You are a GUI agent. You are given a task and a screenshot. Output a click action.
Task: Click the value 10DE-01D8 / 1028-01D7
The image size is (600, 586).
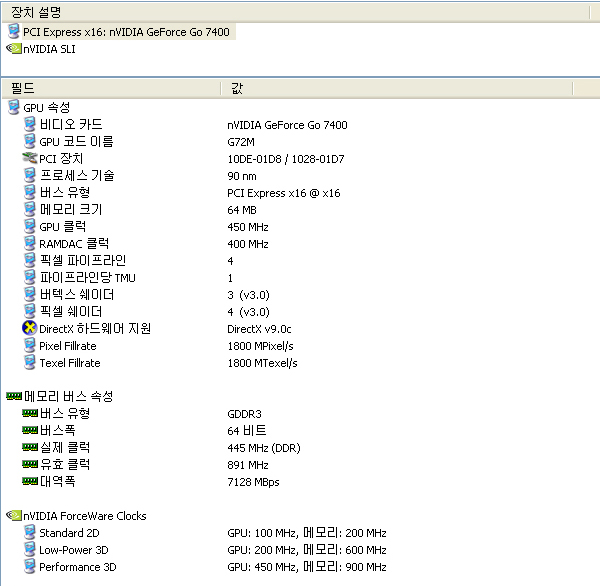pos(286,159)
